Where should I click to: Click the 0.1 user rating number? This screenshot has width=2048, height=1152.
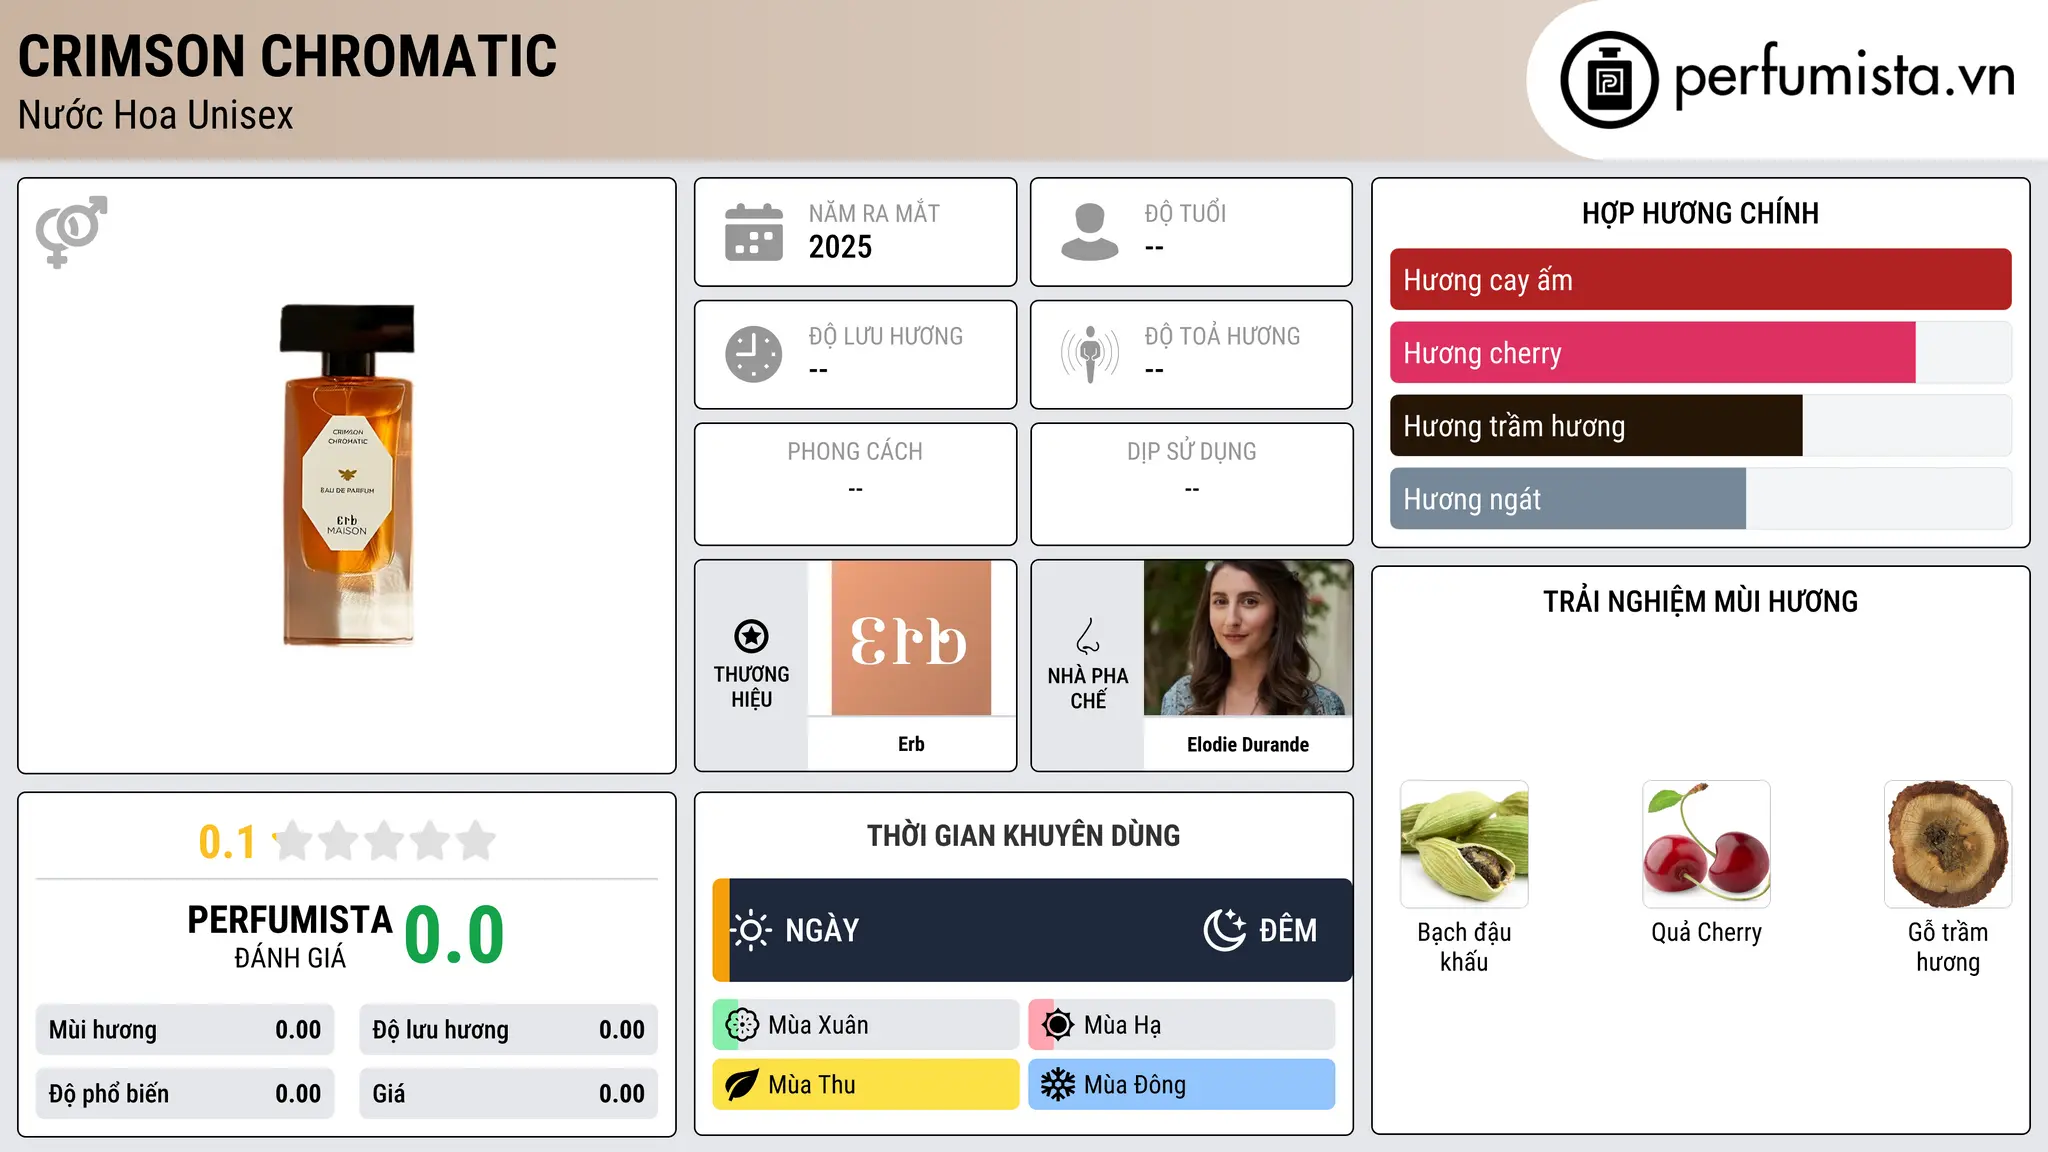(x=227, y=842)
